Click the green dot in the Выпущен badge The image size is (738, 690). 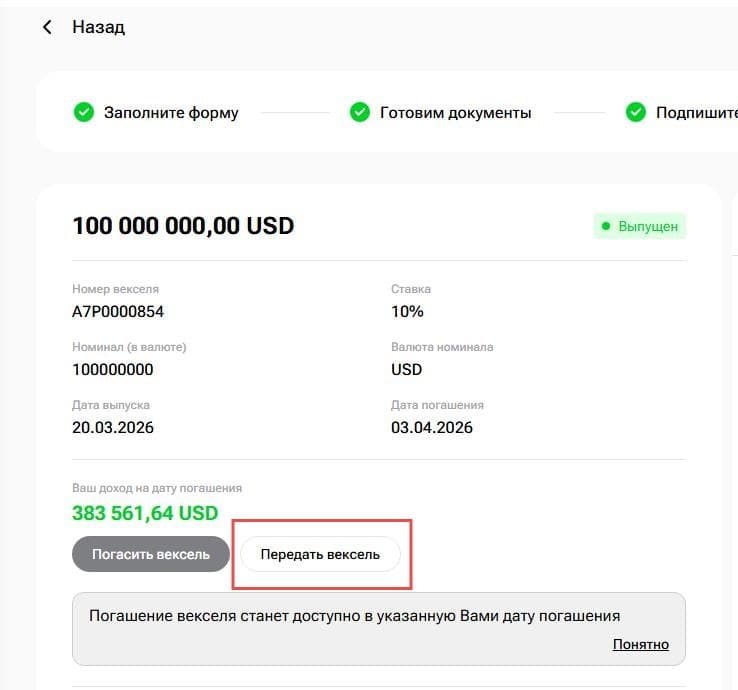(605, 226)
